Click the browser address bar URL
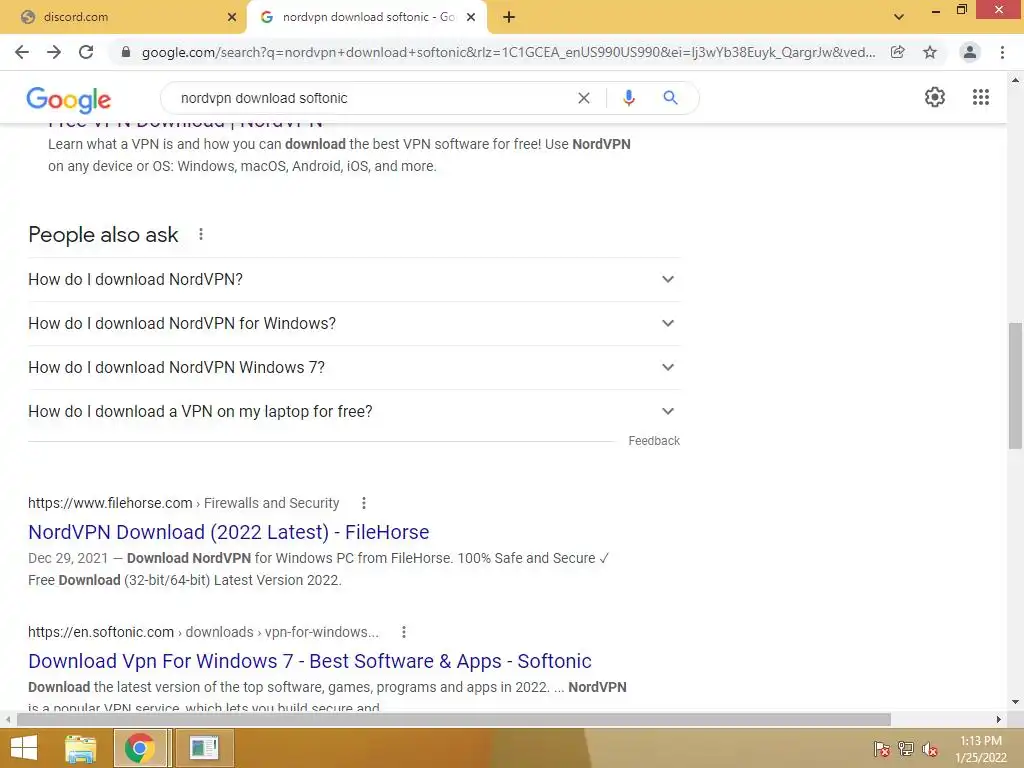This screenshot has height=768, width=1024. coord(508,52)
